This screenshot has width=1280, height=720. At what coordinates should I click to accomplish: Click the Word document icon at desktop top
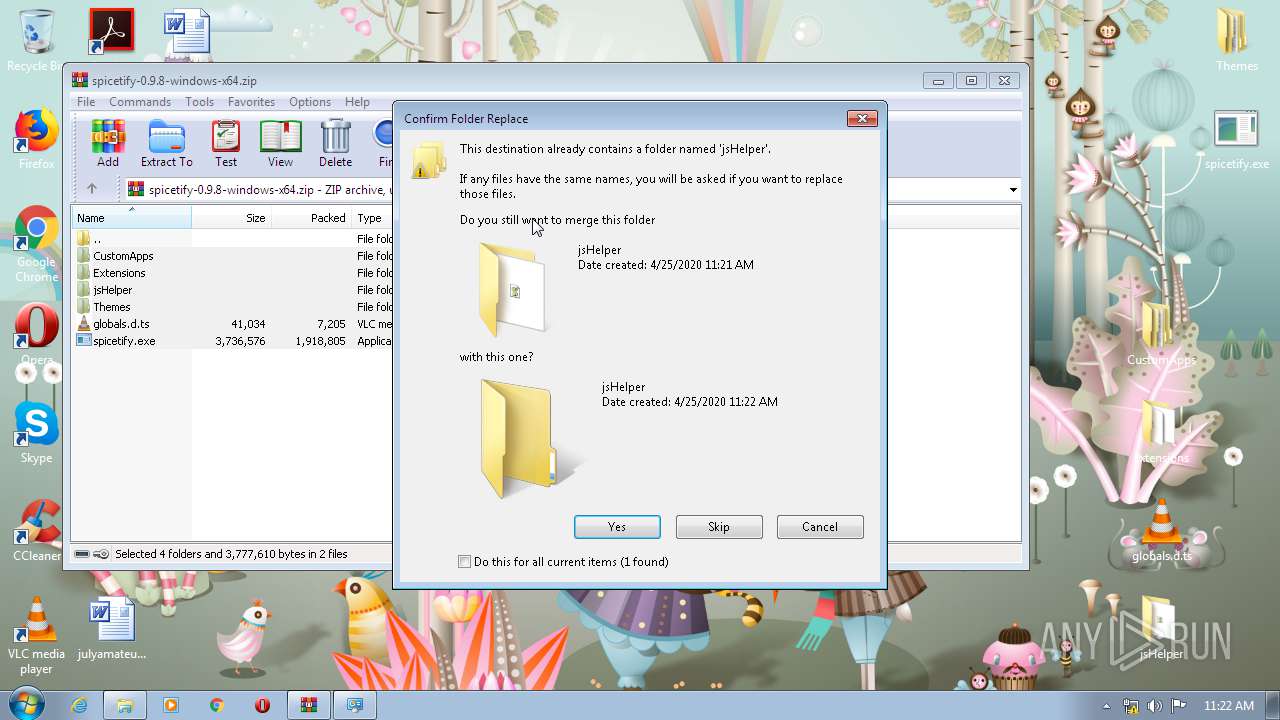[x=187, y=31]
